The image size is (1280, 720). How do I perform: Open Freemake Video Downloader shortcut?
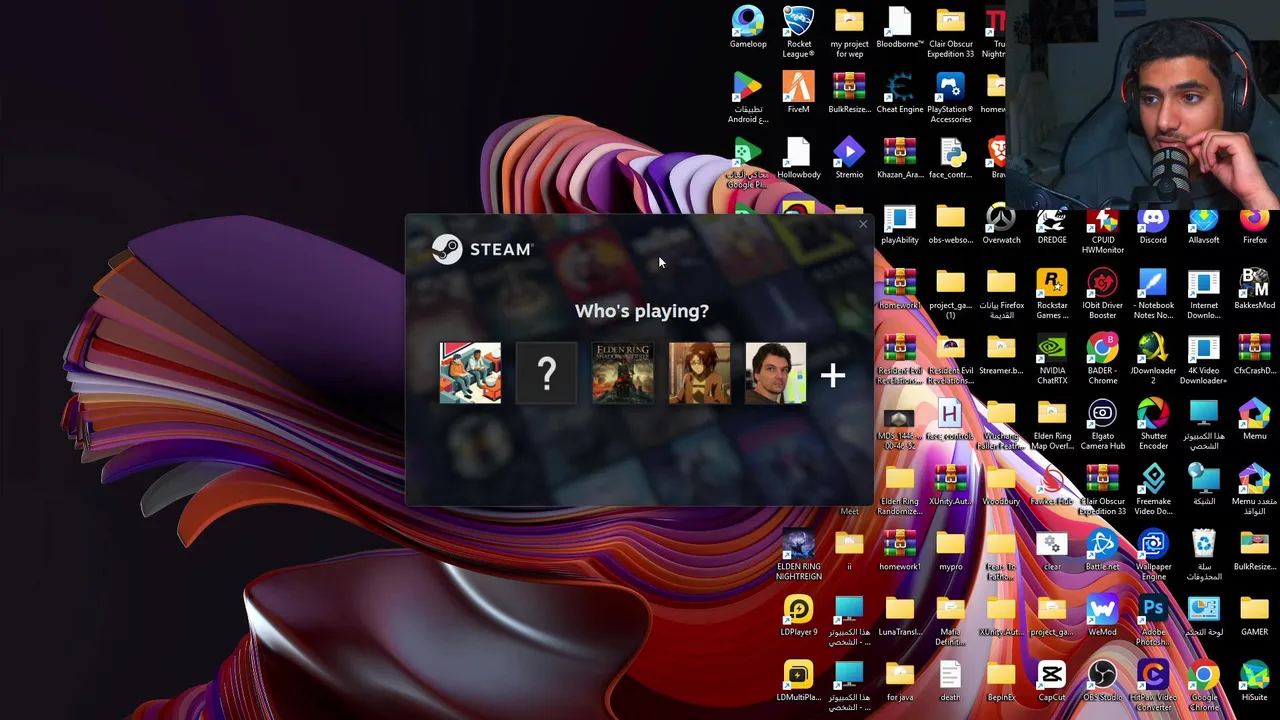tap(1153, 490)
